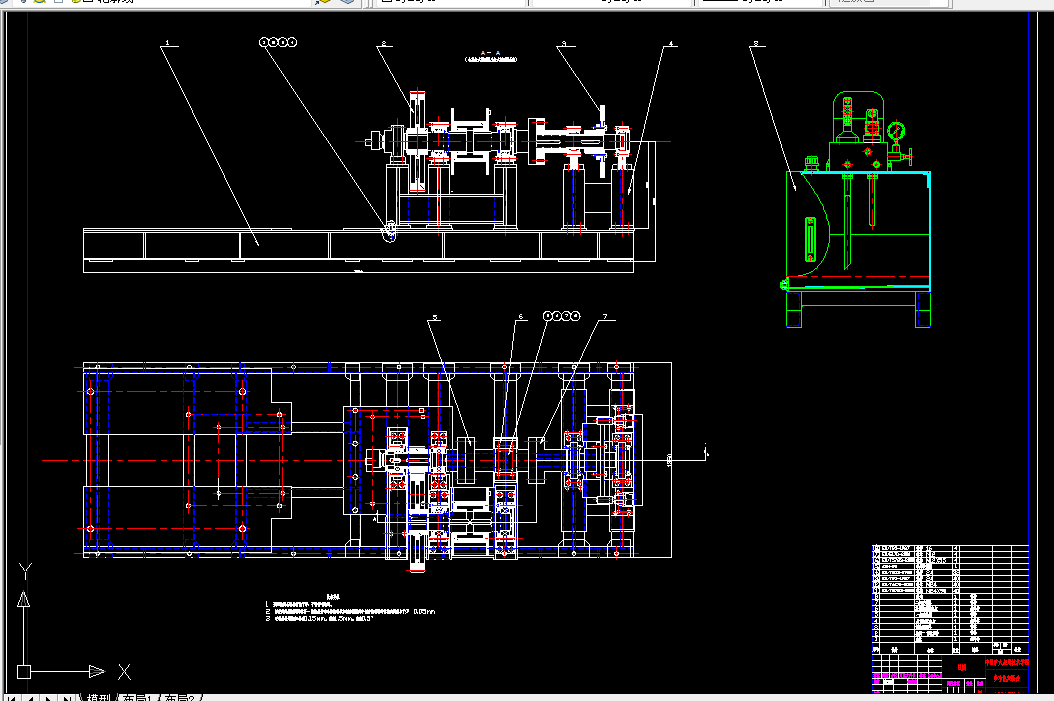1054x701 pixels.
Task: Select balloon number 3 leader label
Action: [x=565, y=44]
